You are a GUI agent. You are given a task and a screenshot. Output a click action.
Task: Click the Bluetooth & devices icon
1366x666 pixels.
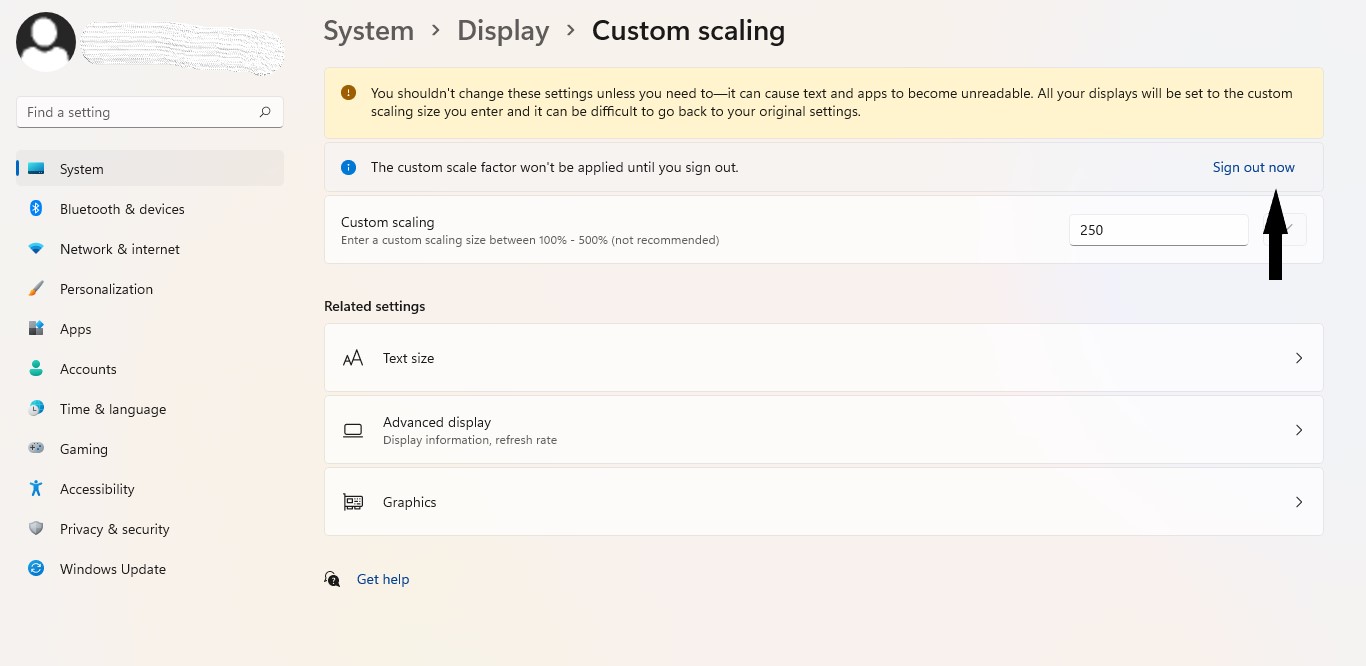(36, 209)
